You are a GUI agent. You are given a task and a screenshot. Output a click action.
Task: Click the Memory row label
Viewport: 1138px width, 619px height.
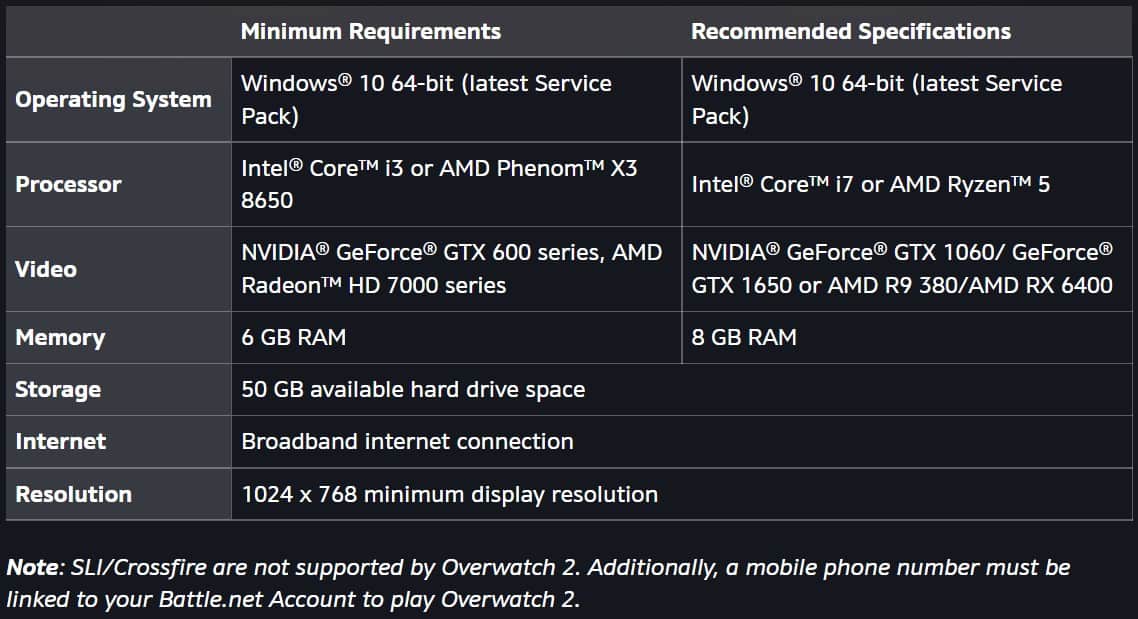60,338
